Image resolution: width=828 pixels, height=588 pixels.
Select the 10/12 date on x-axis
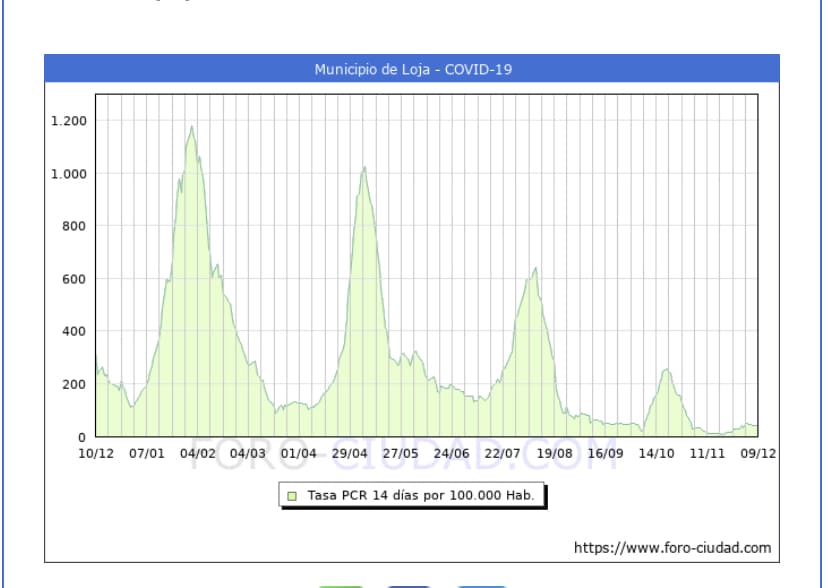[96, 453]
